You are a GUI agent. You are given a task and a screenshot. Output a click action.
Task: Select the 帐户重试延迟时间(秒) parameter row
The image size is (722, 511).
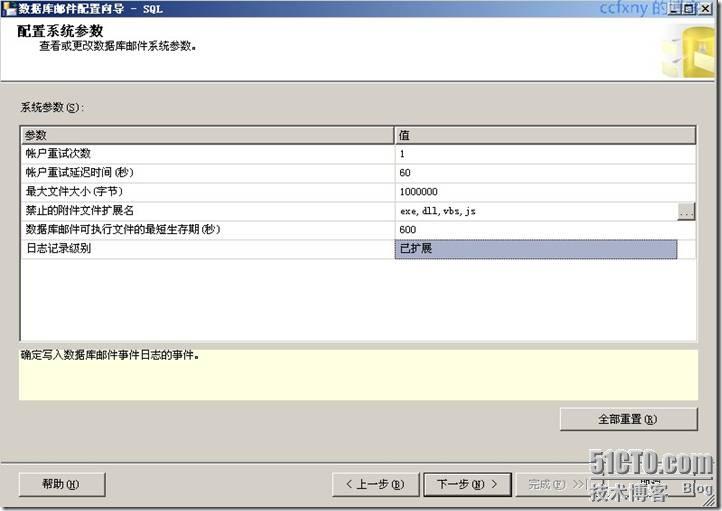coord(208,173)
